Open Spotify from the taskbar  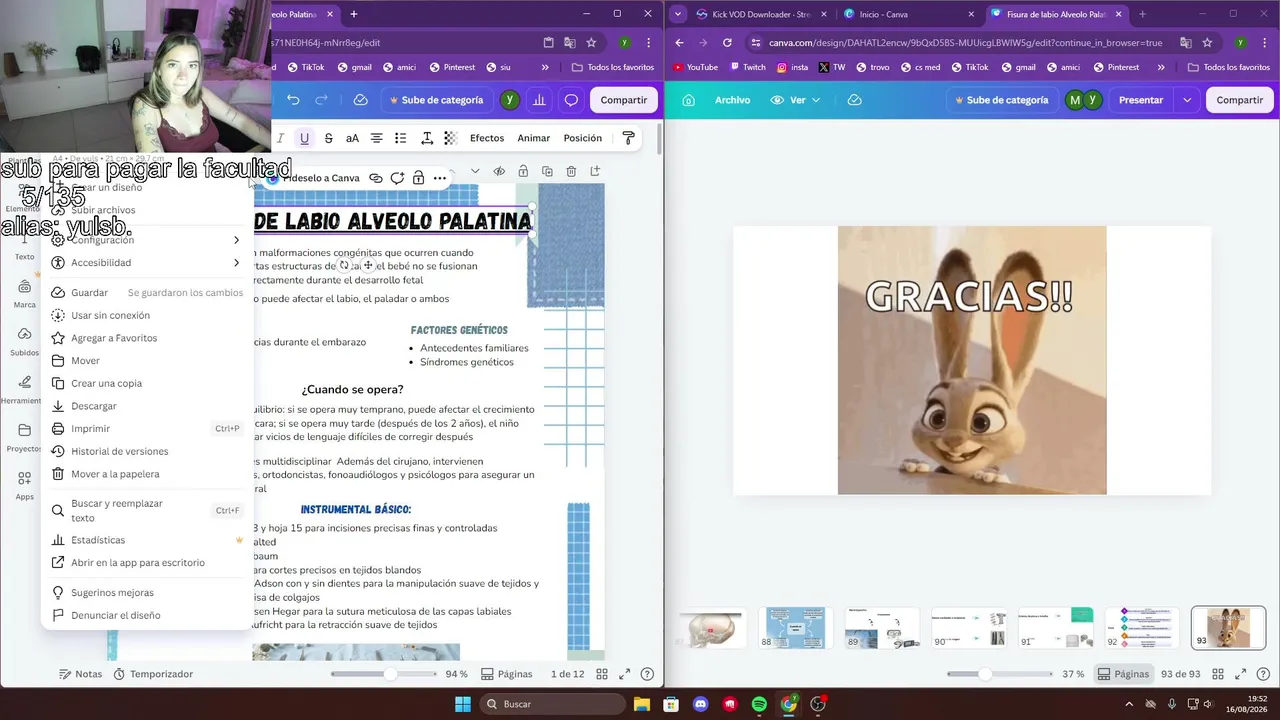coord(759,704)
